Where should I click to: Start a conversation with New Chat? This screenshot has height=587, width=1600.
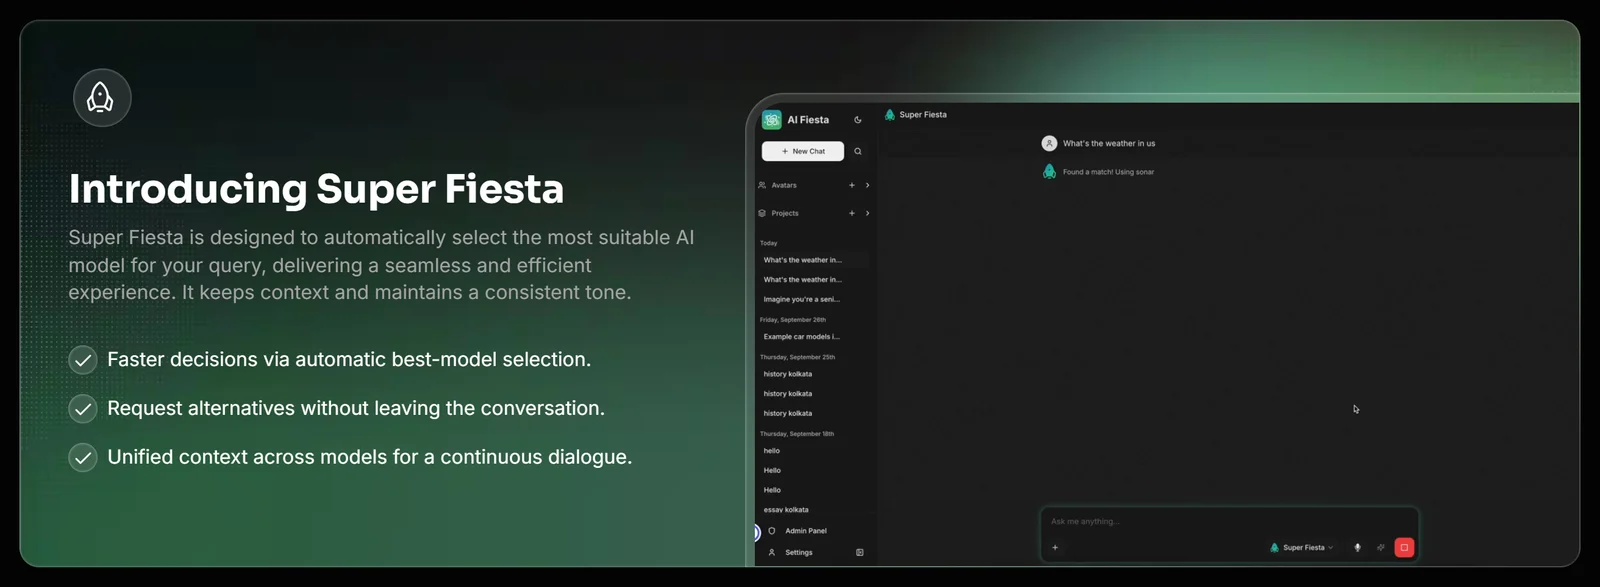[803, 151]
